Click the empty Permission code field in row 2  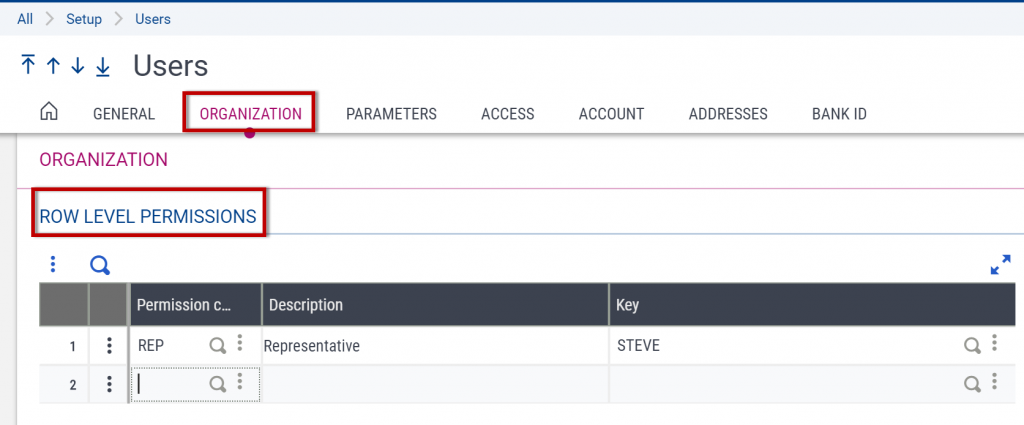point(170,384)
